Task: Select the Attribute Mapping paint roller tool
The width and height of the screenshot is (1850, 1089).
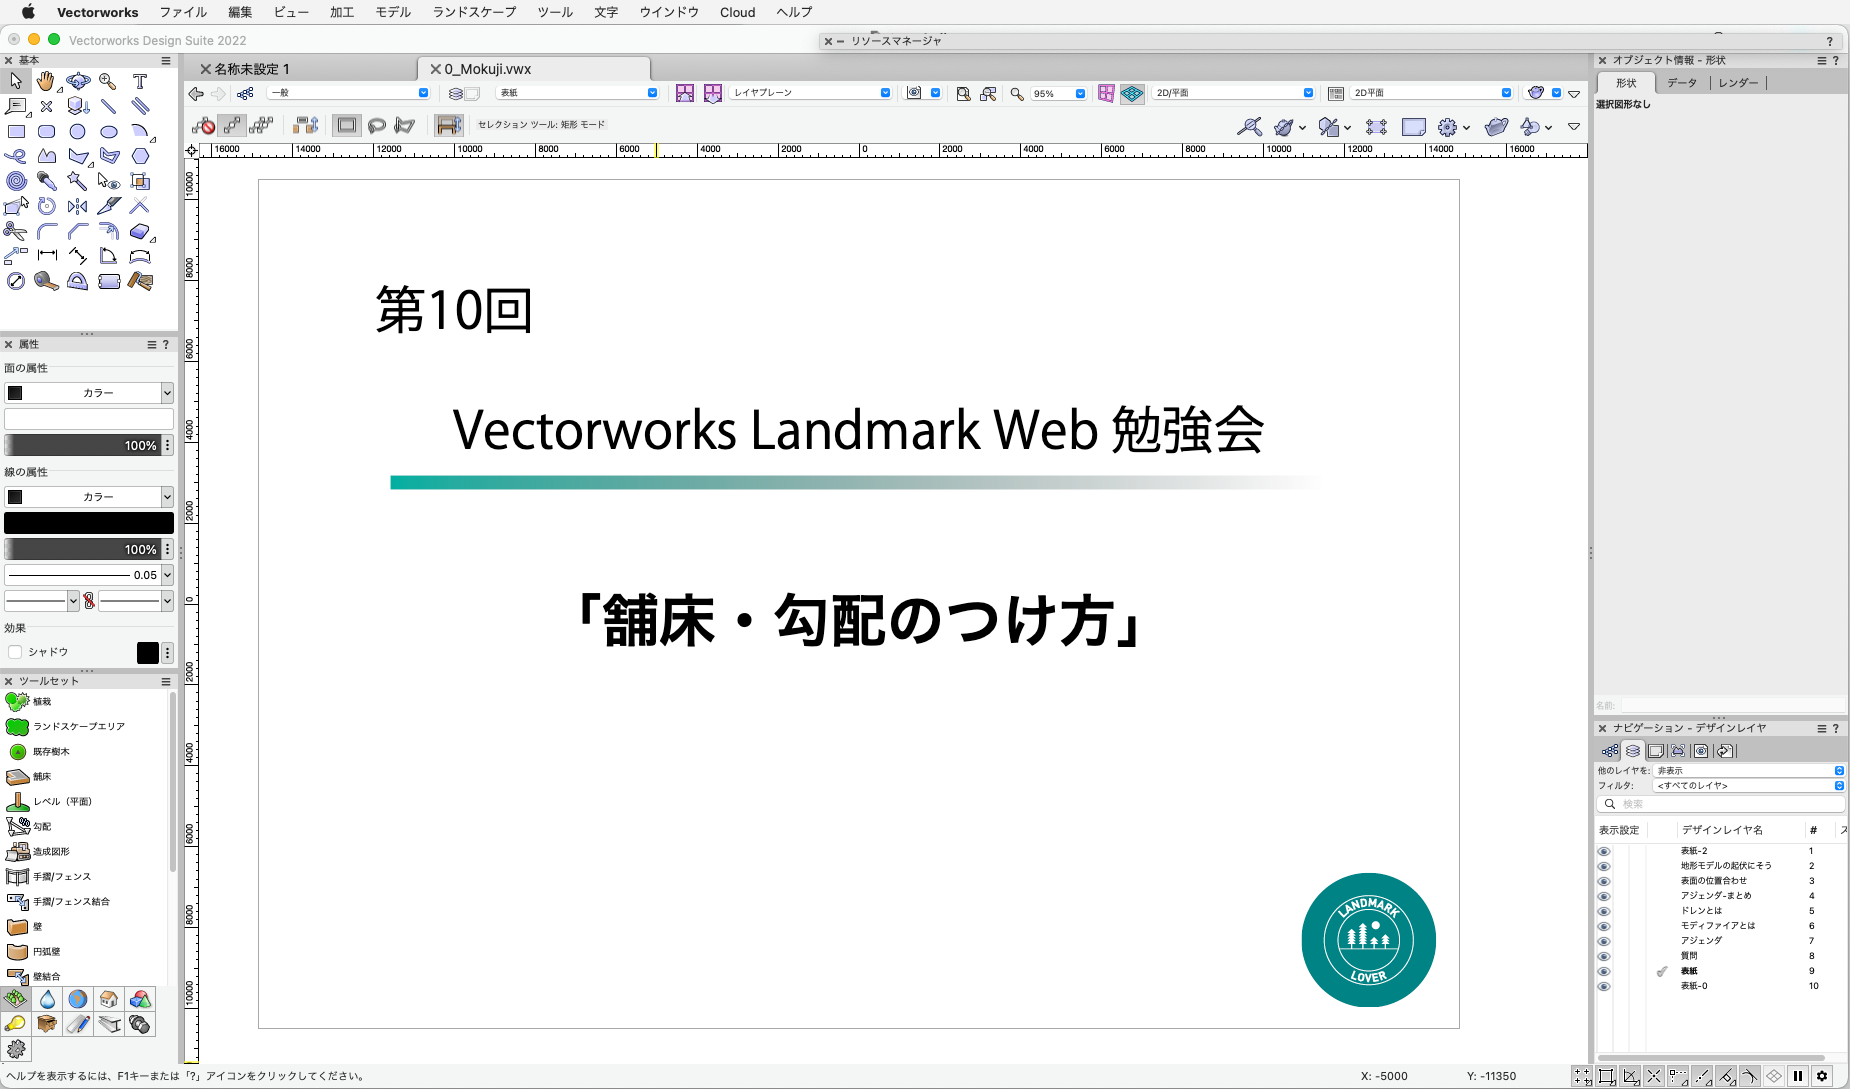Action: click(x=140, y=281)
